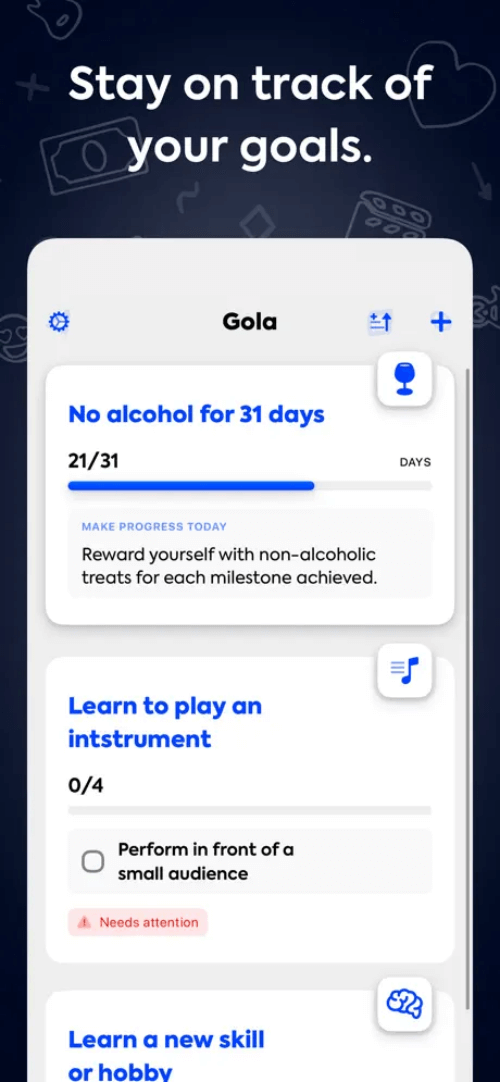
Task: Add a new goal with plus icon
Action: pos(441,322)
